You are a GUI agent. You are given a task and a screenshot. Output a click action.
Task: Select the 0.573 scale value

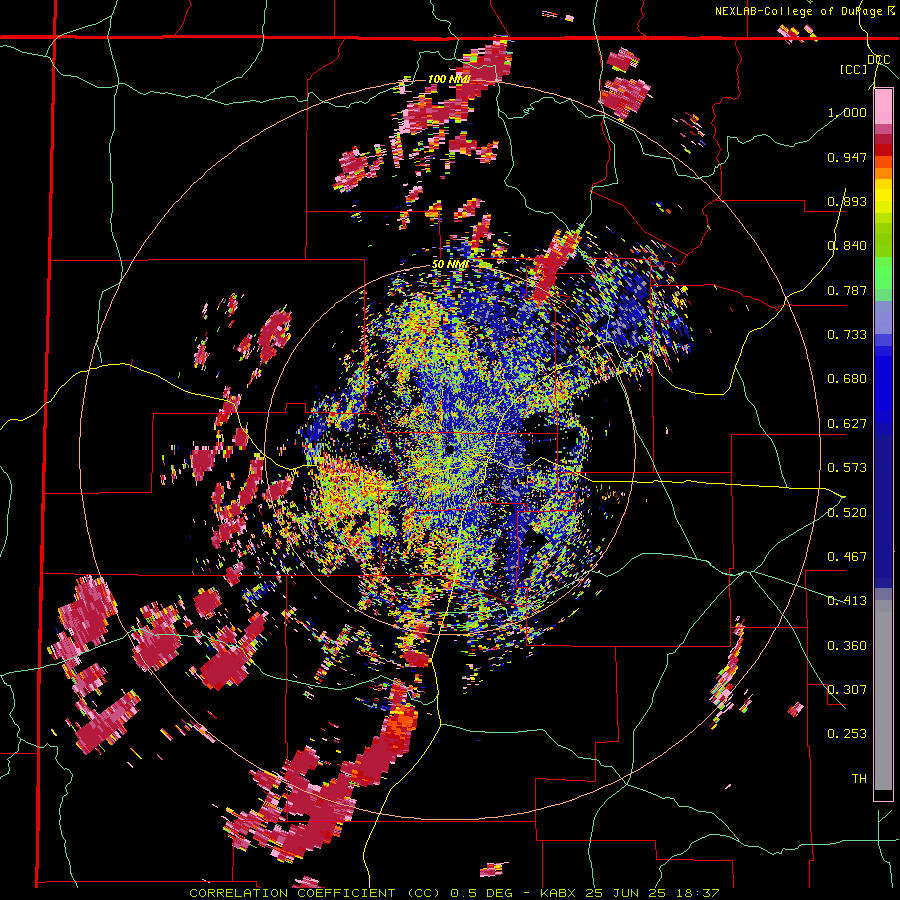(x=847, y=468)
